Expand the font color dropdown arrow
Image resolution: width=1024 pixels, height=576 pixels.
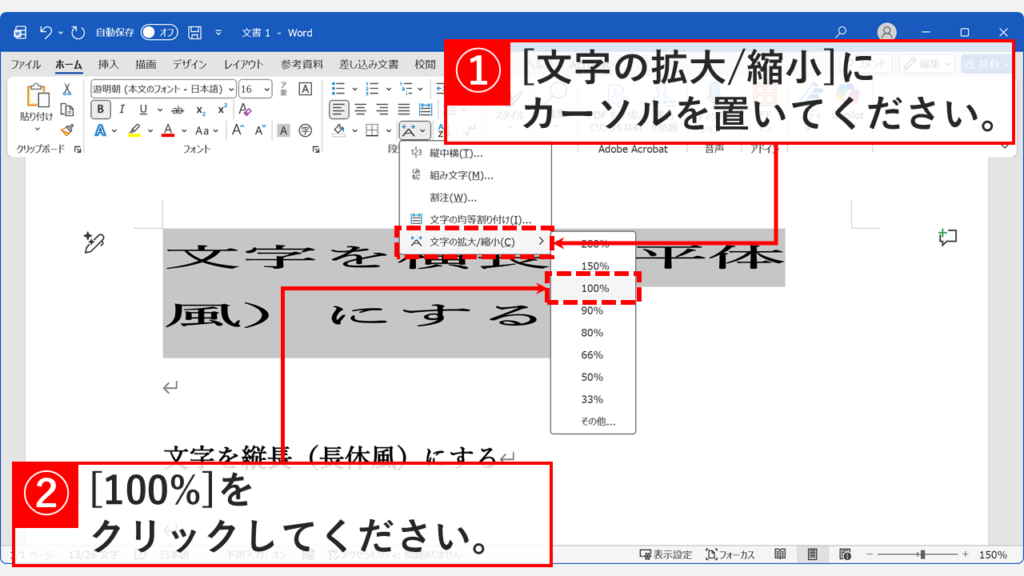184,131
